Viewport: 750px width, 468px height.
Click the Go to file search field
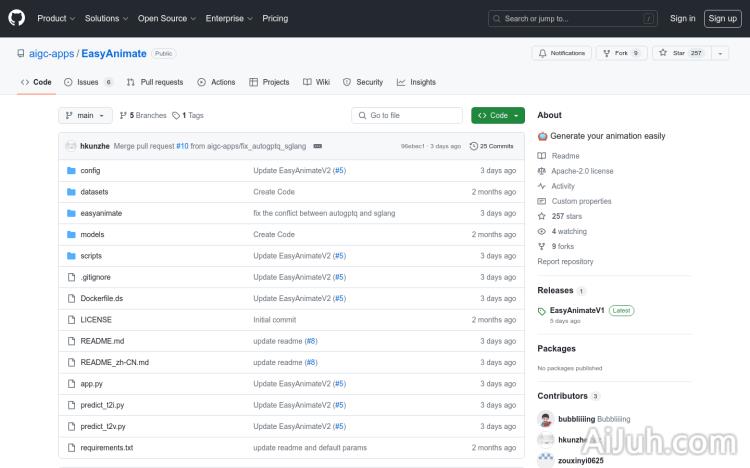pyautogui.click(x=406, y=115)
